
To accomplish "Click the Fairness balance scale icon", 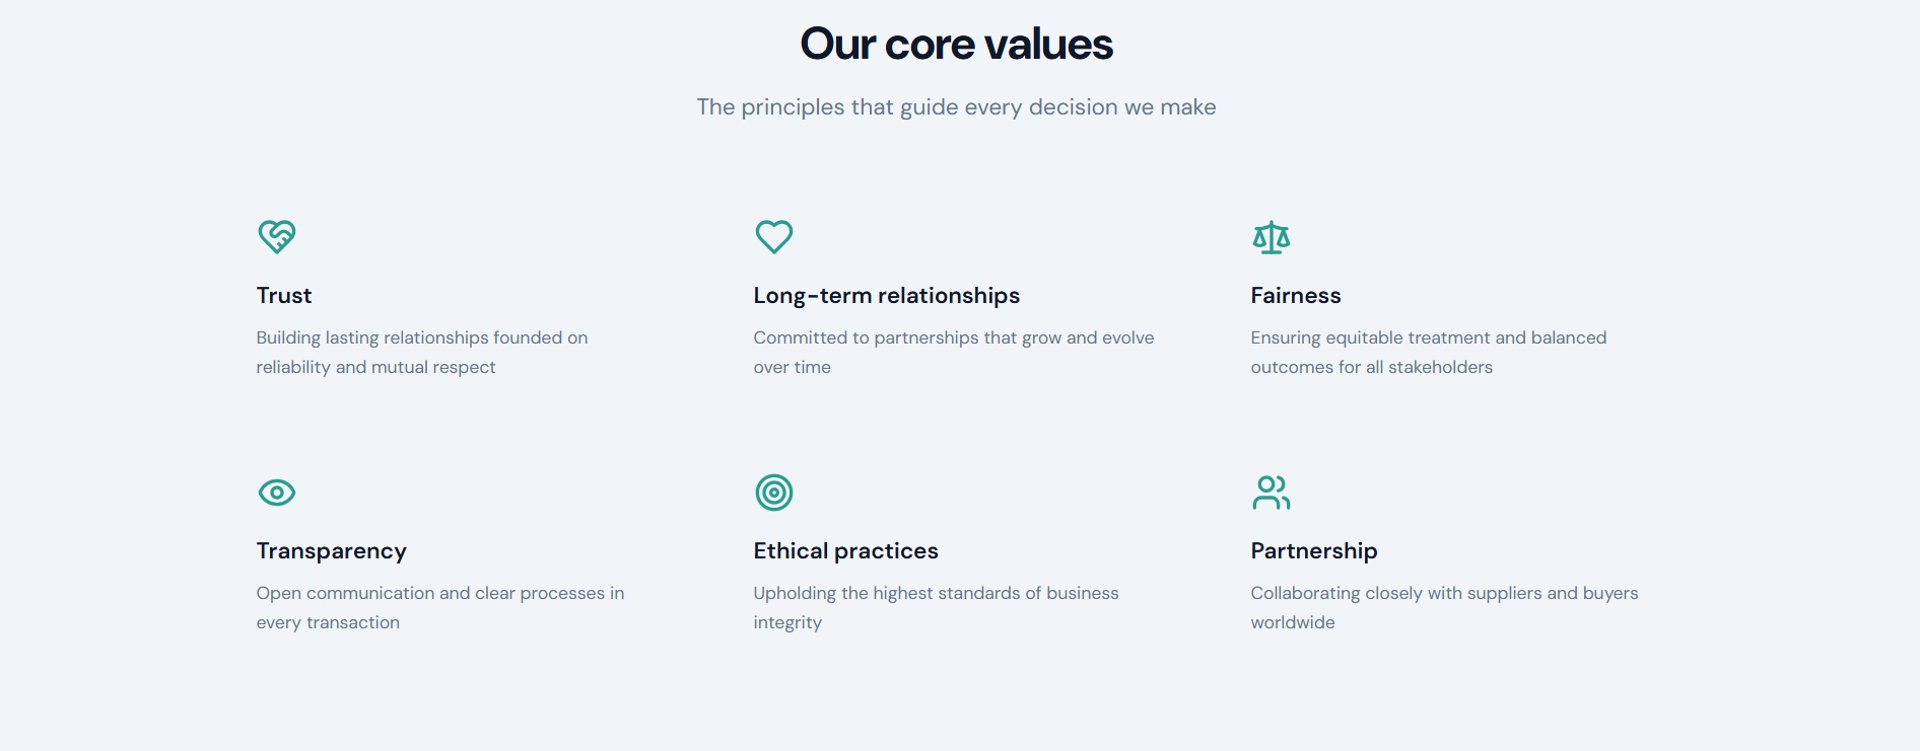I will click(x=1271, y=237).
